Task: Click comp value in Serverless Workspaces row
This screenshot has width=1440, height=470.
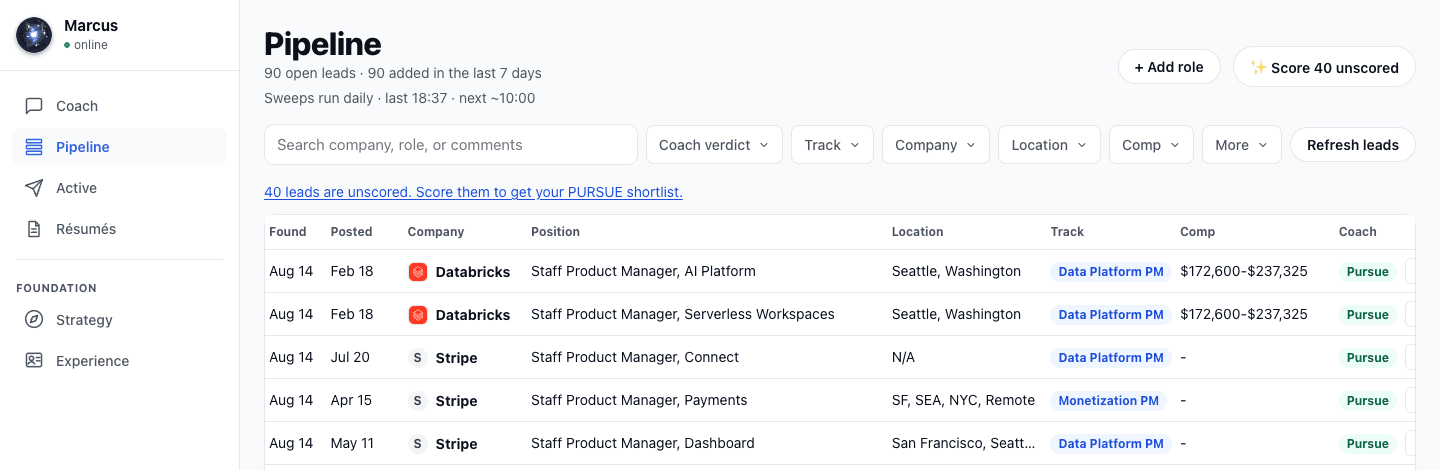Action: click(1244, 314)
